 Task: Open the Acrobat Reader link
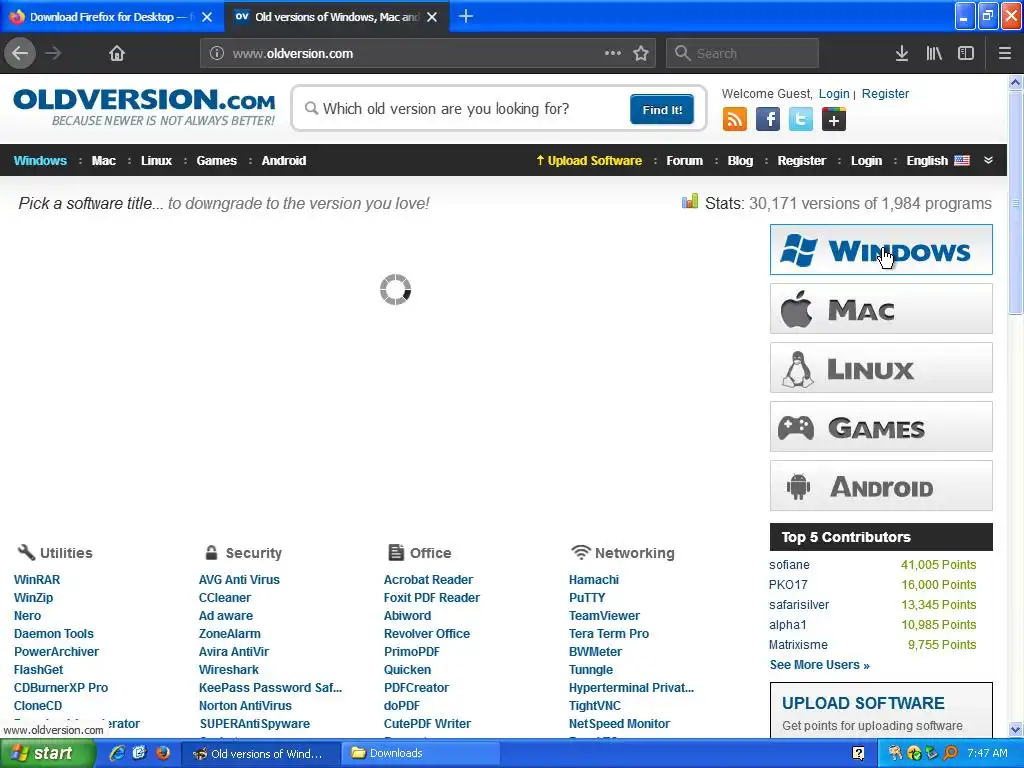428,579
